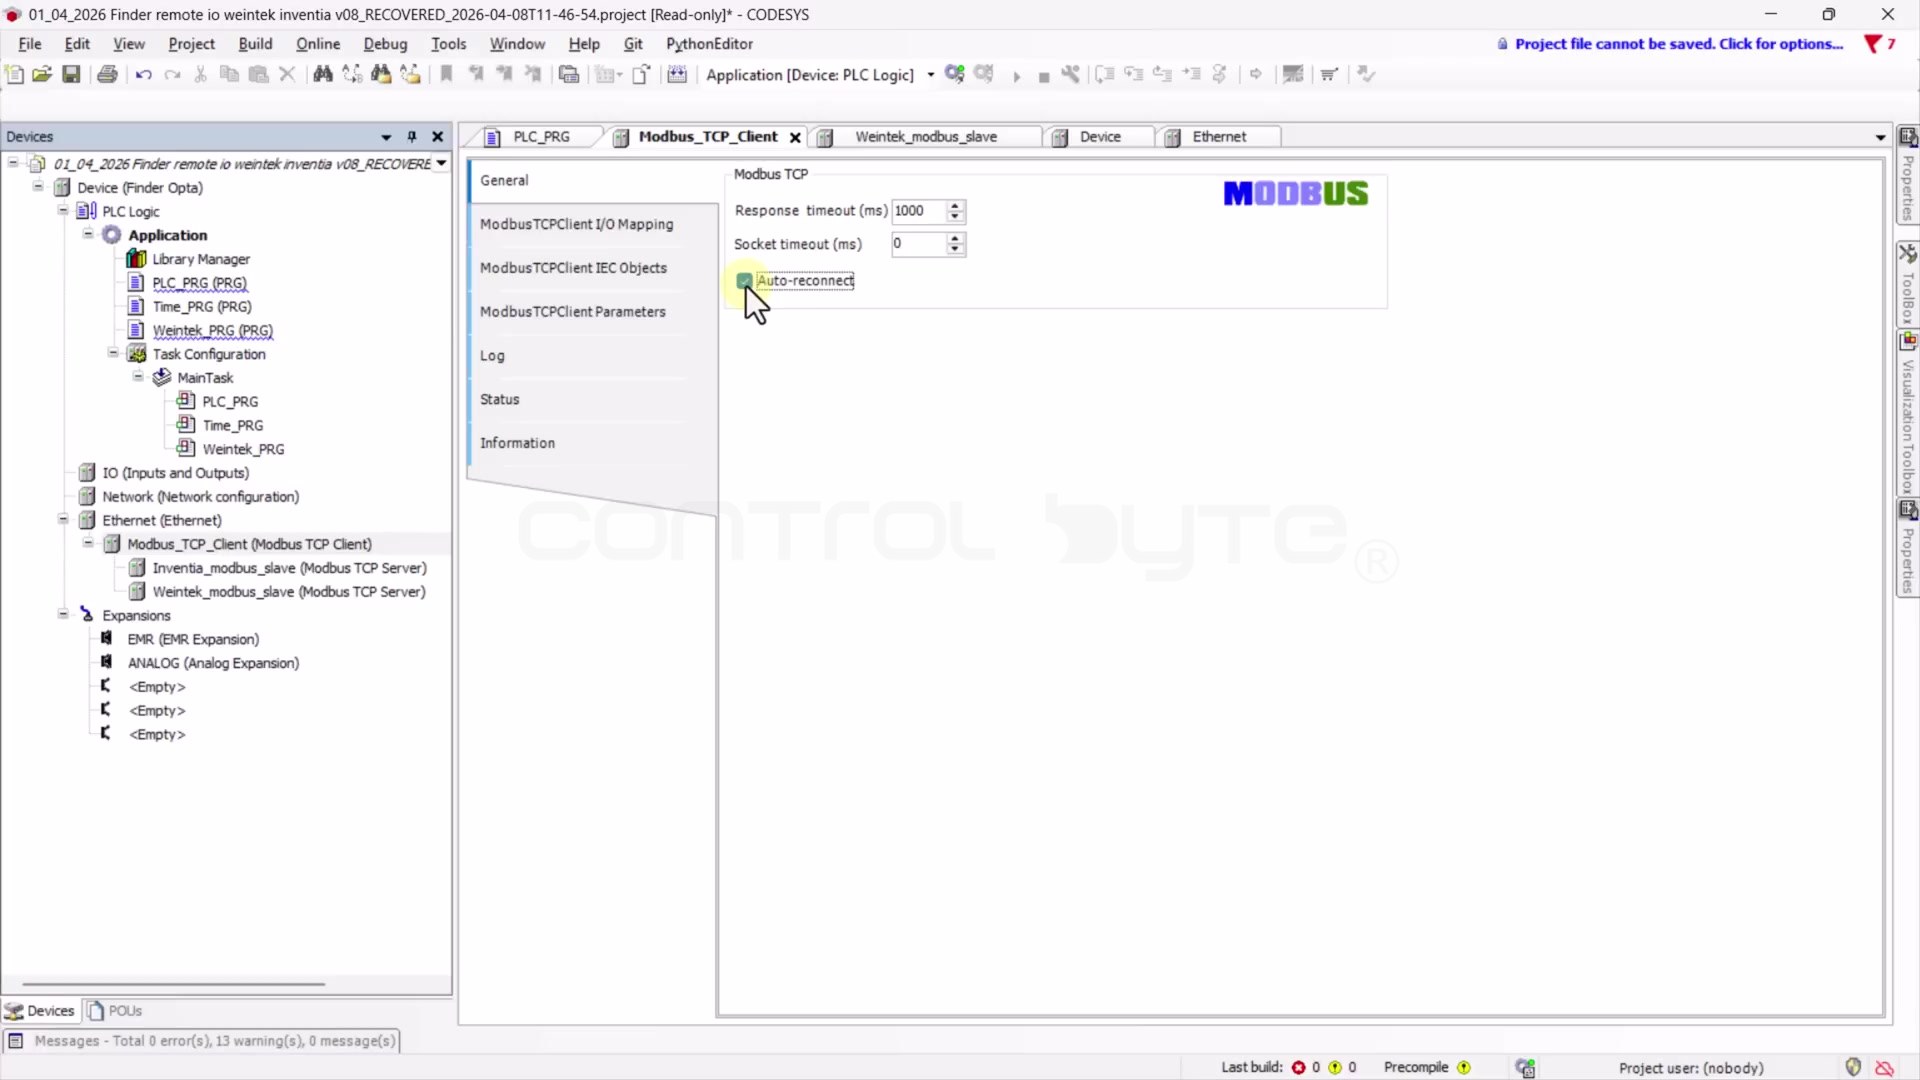The width and height of the screenshot is (1920, 1080).
Task: Click the Open Project folder icon
Action: [42, 74]
